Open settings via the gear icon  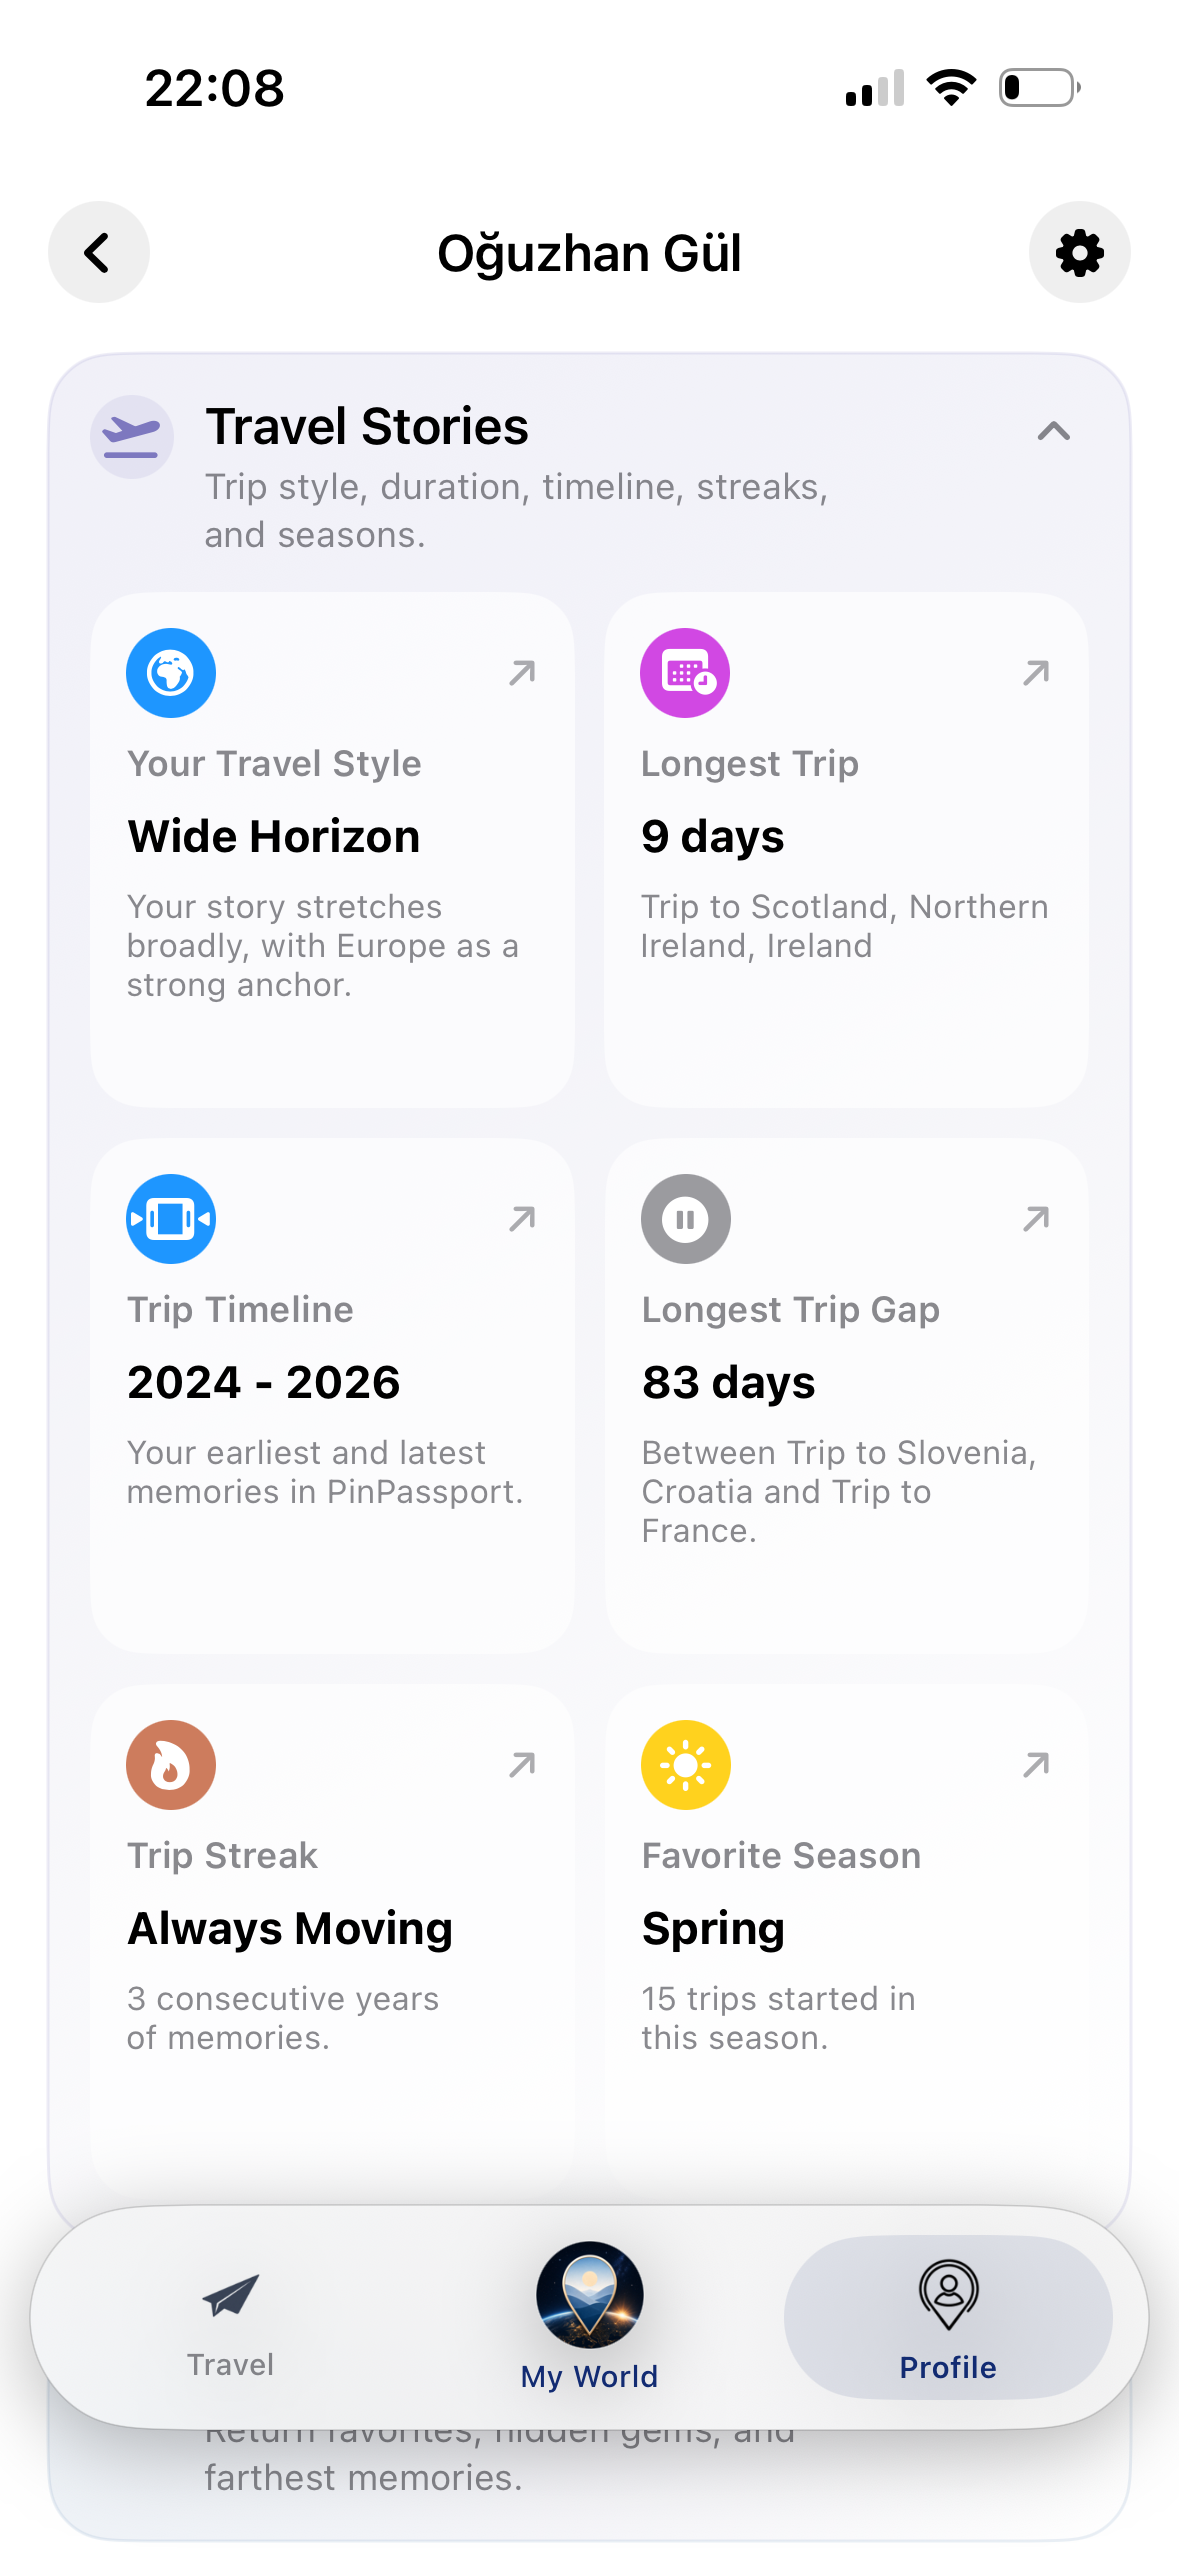point(1079,252)
